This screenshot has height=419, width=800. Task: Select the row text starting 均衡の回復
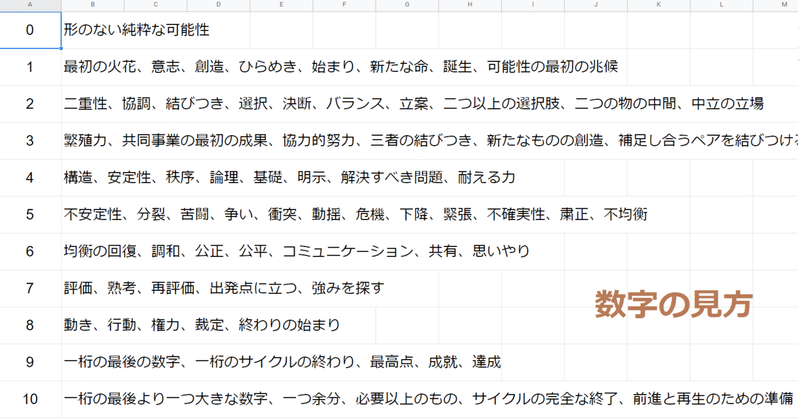pos(297,252)
